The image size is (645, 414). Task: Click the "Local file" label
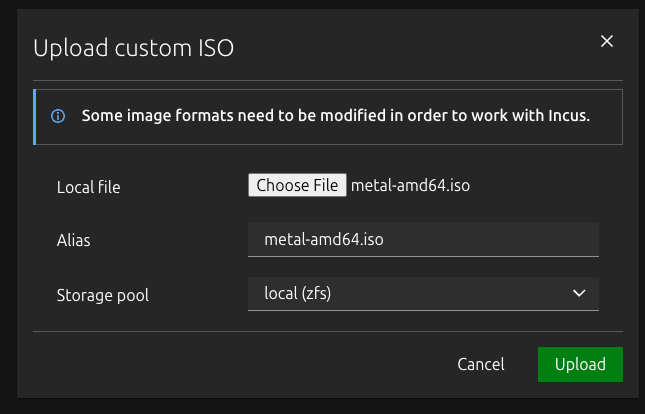tap(89, 187)
